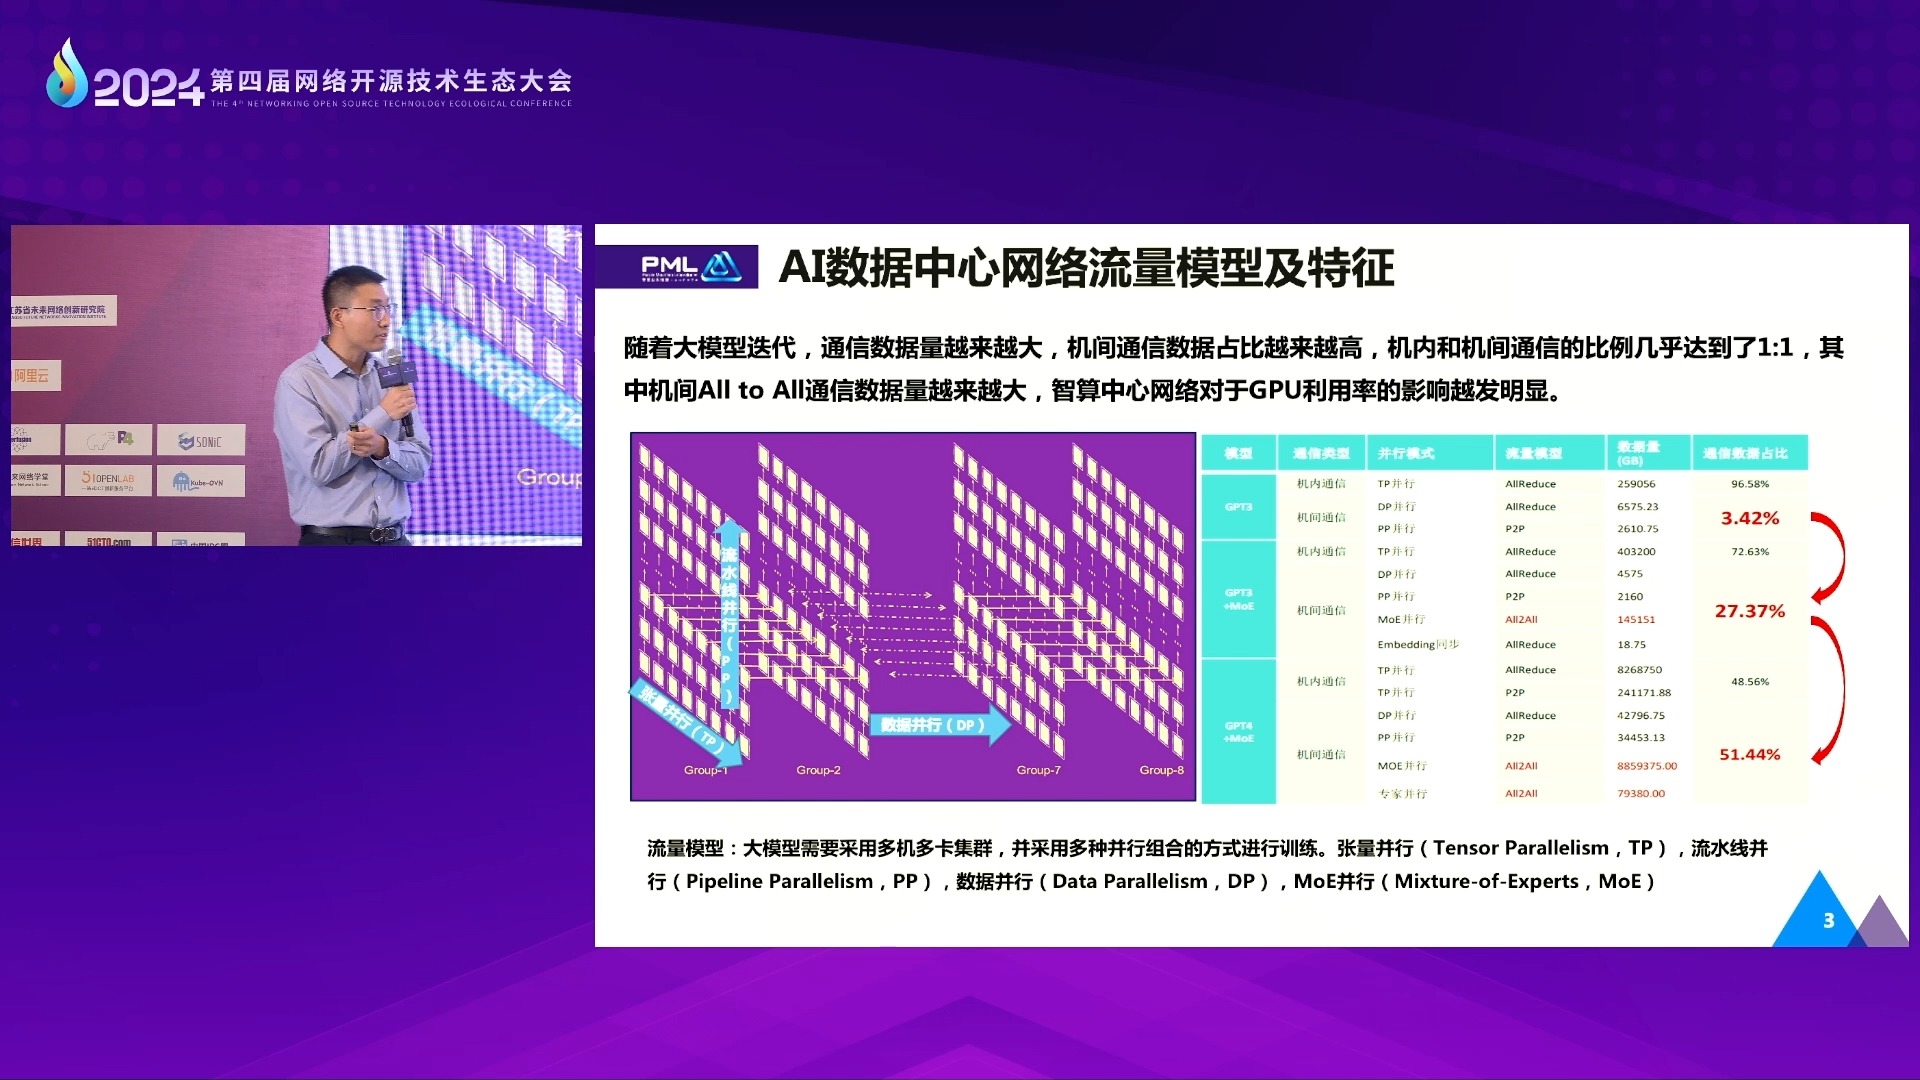Click the 专家并行 cell
1920x1080 pixels.
coord(1402,794)
